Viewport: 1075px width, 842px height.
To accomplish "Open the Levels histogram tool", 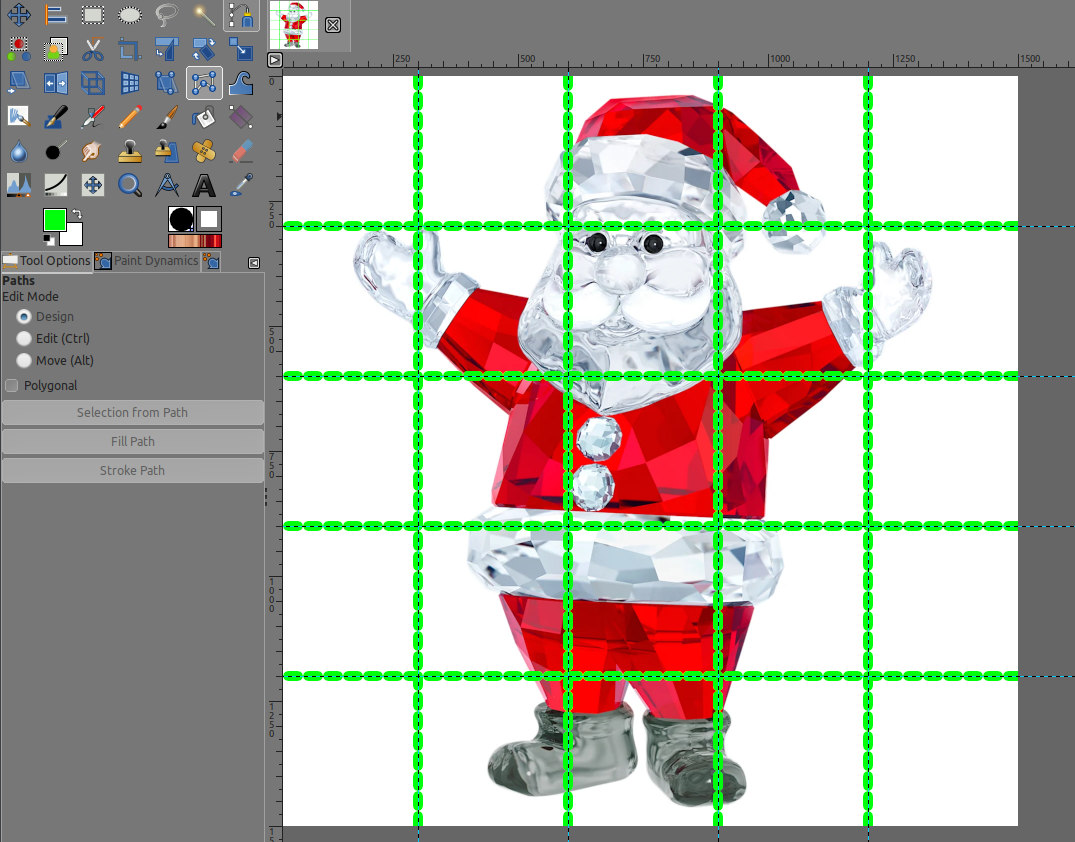I will coord(19,185).
